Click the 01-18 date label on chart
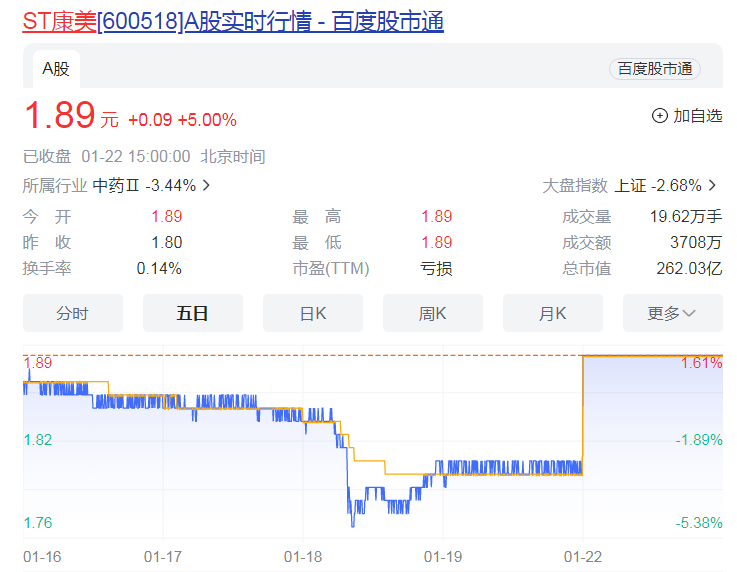The height and width of the screenshot is (572, 737). click(x=303, y=557)
